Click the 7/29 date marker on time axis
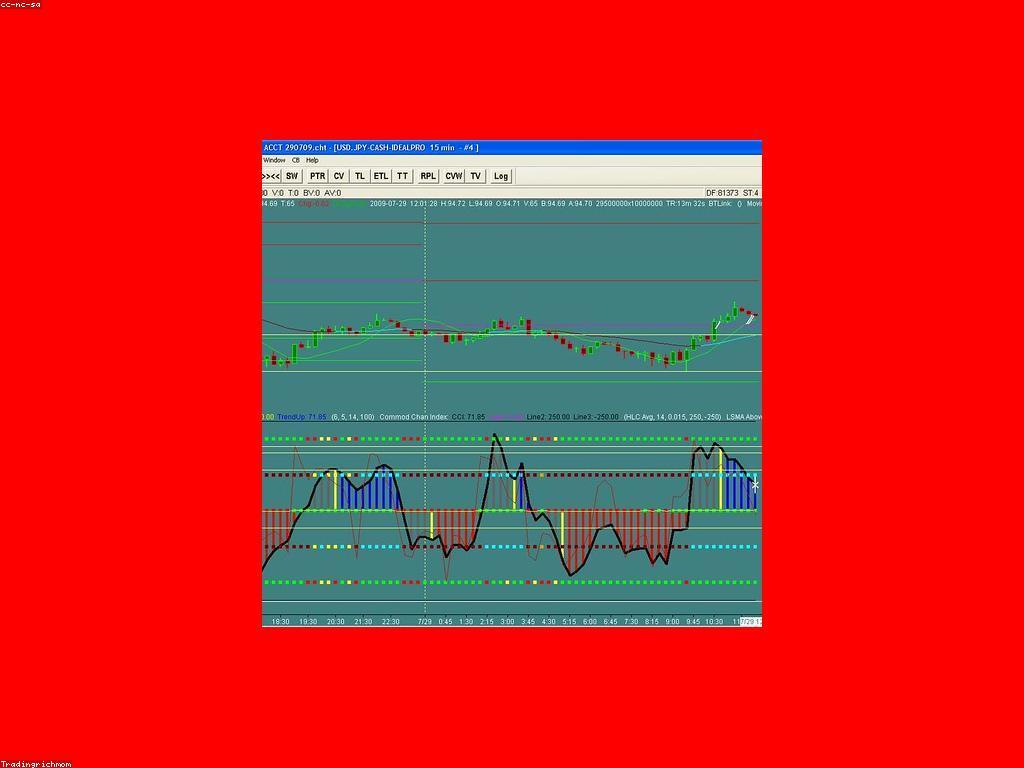 pyautogui.click(x=424, y=622)
